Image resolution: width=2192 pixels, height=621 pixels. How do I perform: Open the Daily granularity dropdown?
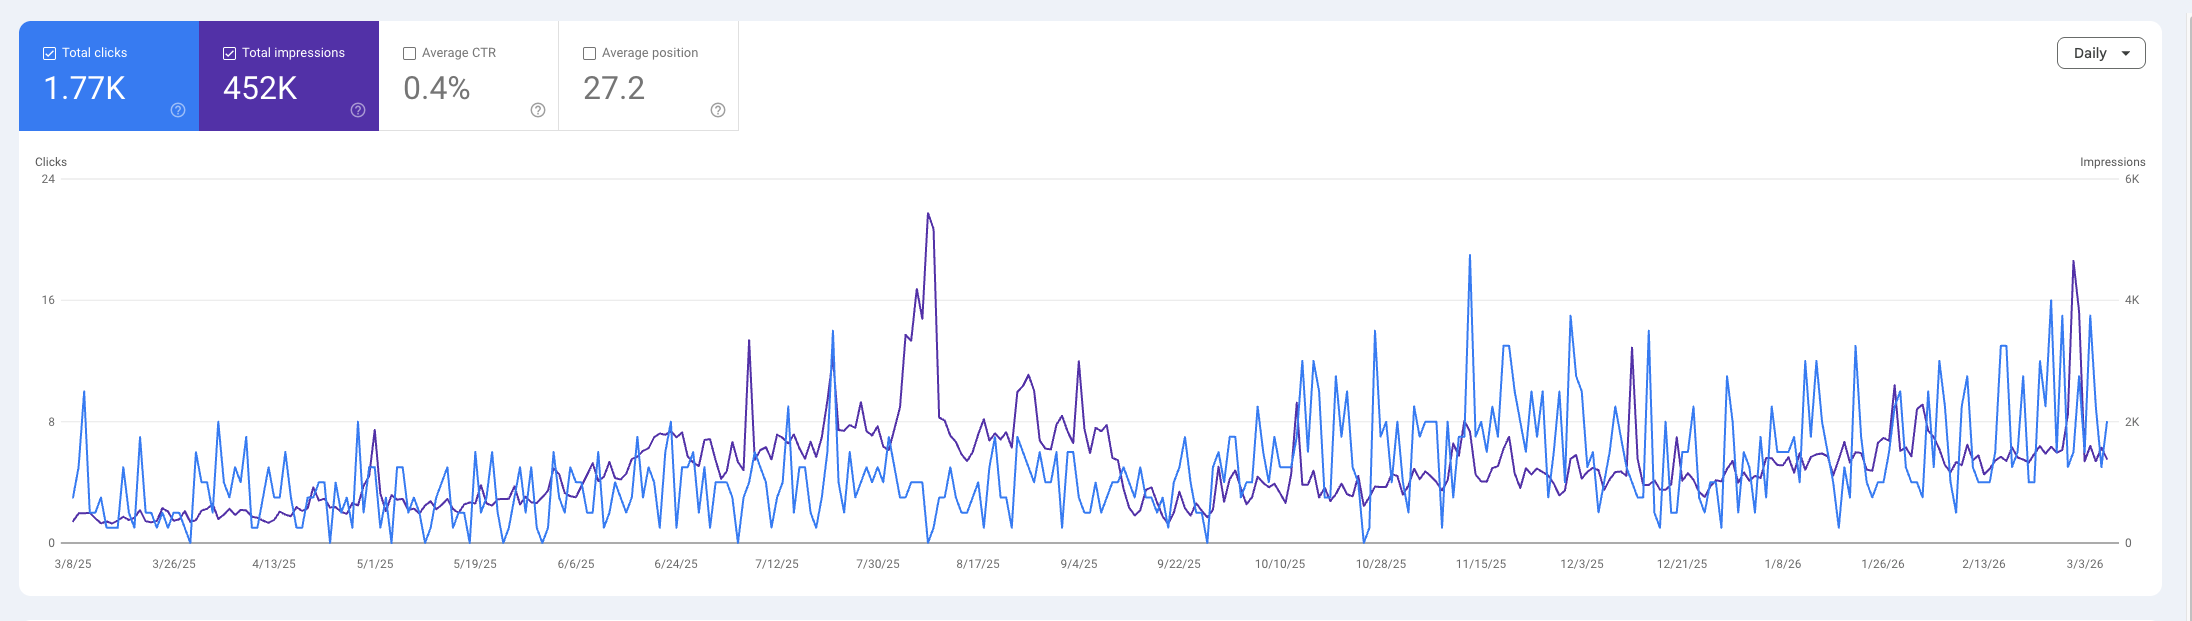[2100, 53]
